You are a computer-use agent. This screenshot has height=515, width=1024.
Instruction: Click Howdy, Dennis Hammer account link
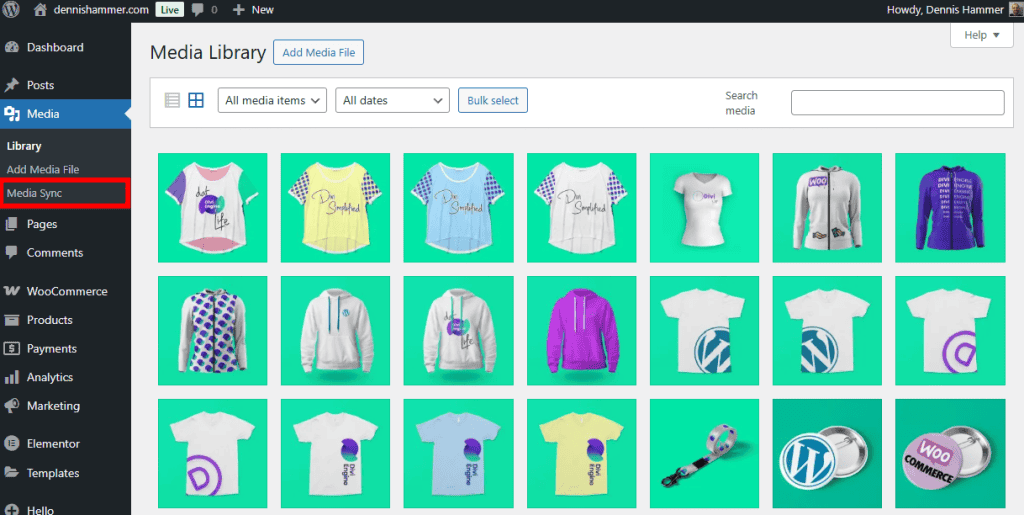pos(945,10)
